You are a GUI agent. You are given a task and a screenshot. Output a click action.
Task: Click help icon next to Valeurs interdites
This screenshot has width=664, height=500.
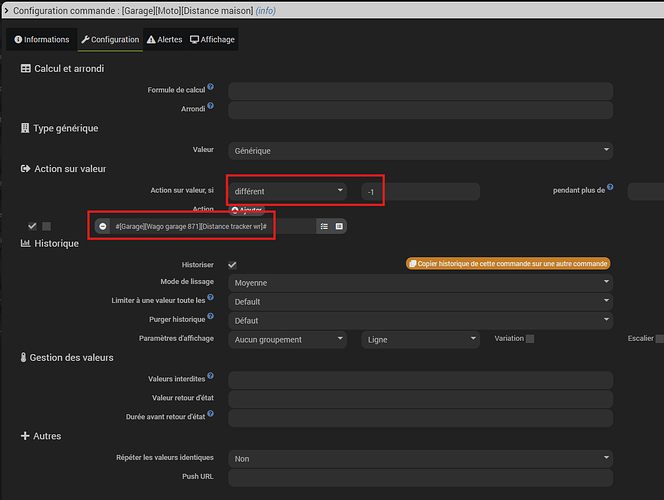tap(211, 377)
